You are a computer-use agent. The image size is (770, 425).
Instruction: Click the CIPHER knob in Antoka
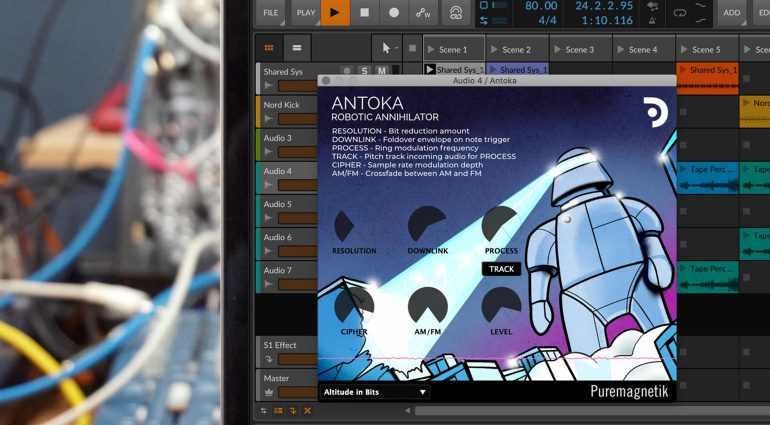pos(354,307)
